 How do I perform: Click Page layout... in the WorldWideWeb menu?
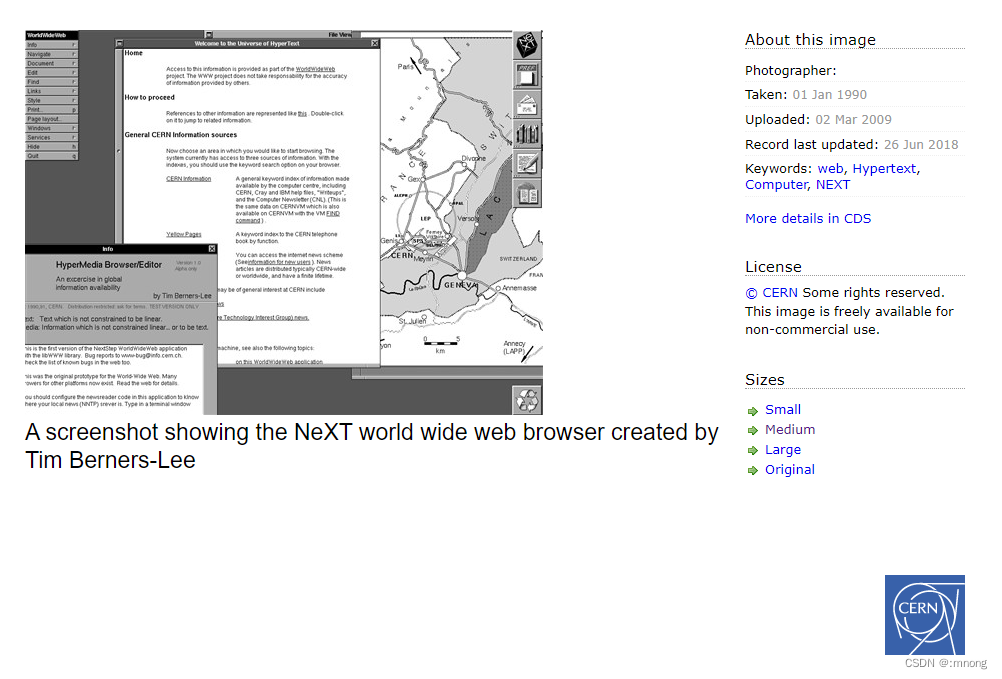52,119
